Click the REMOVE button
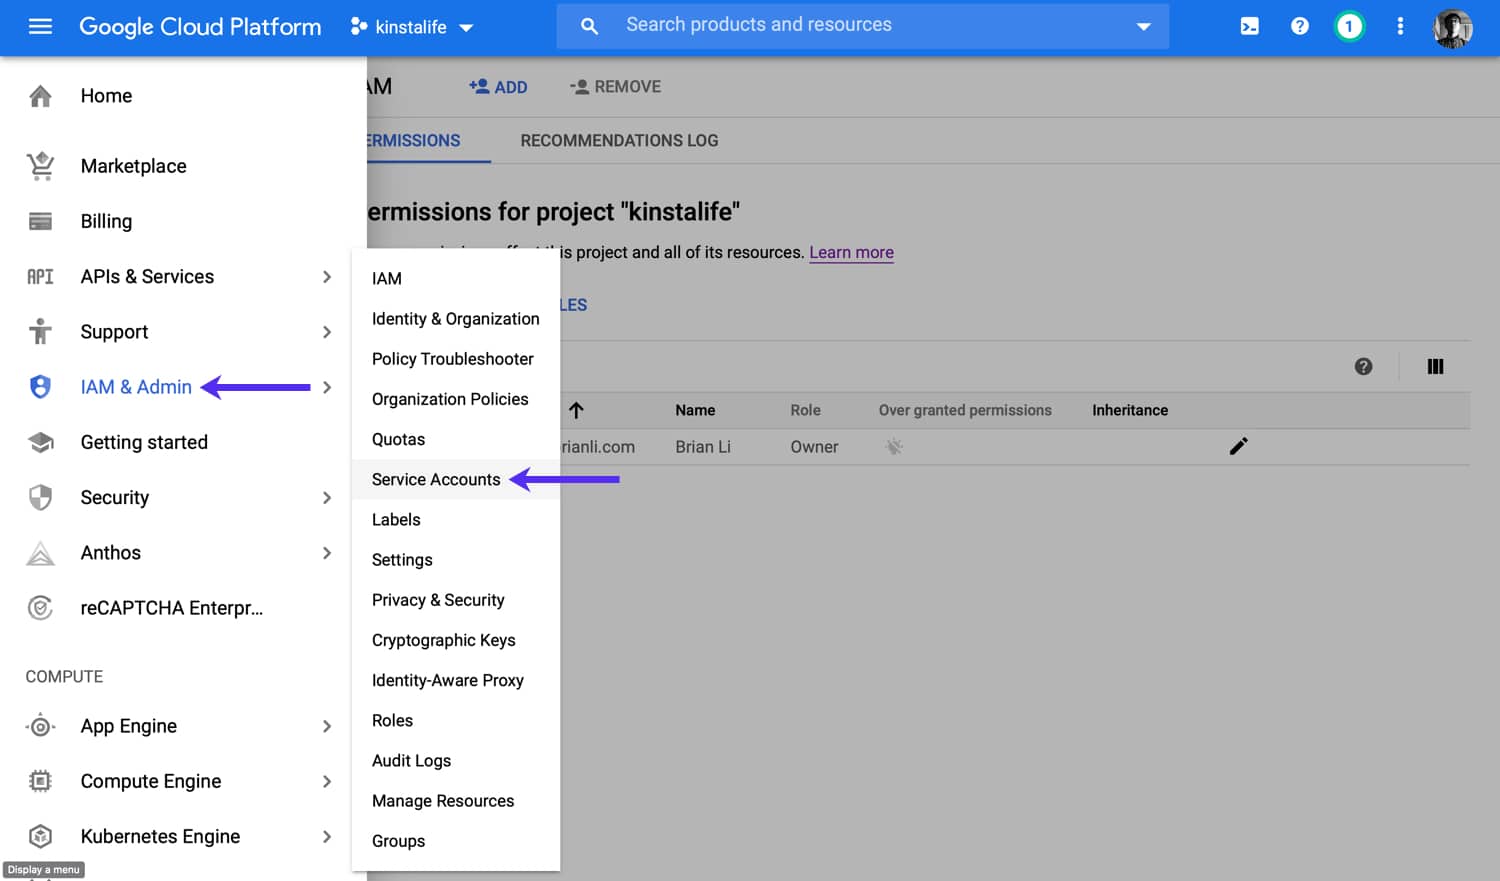This screenshot has width=1500, height=881. pos(615,87)
